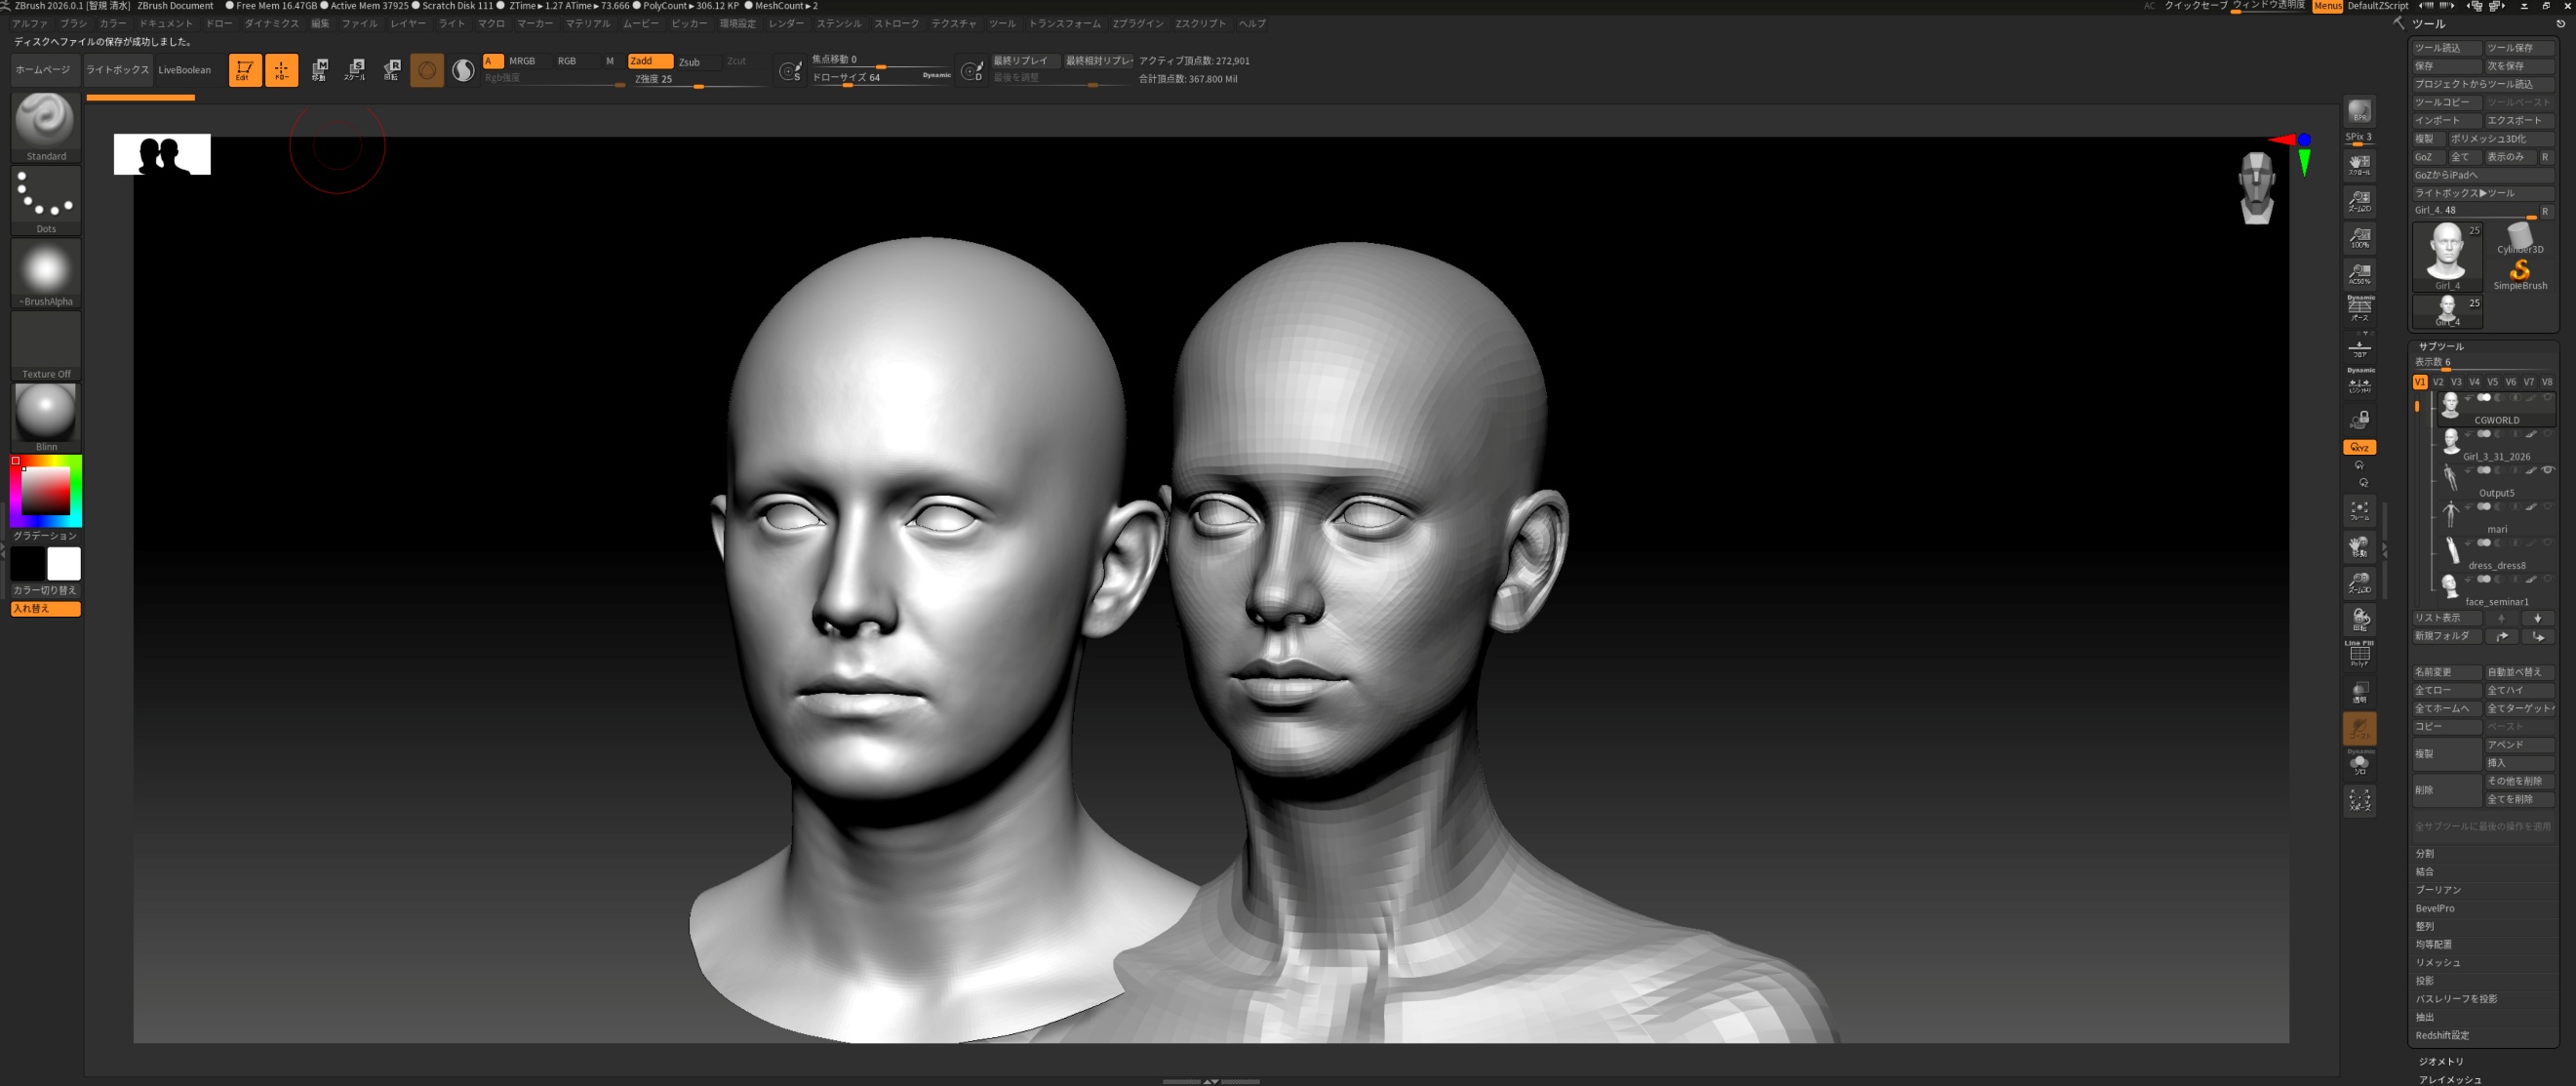
Task: Click the Frame (フレーム) view icon
Action: [x=2359, y=511]
